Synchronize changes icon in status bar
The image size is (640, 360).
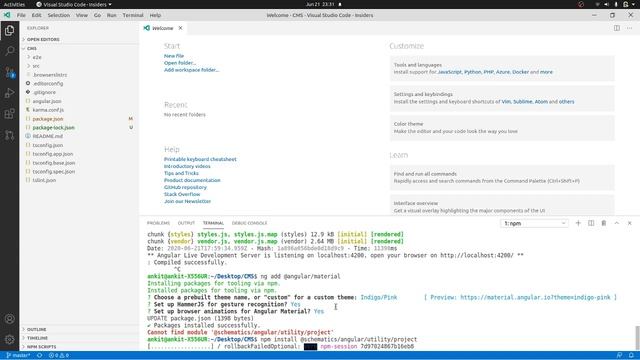click(x=40, y=356)
